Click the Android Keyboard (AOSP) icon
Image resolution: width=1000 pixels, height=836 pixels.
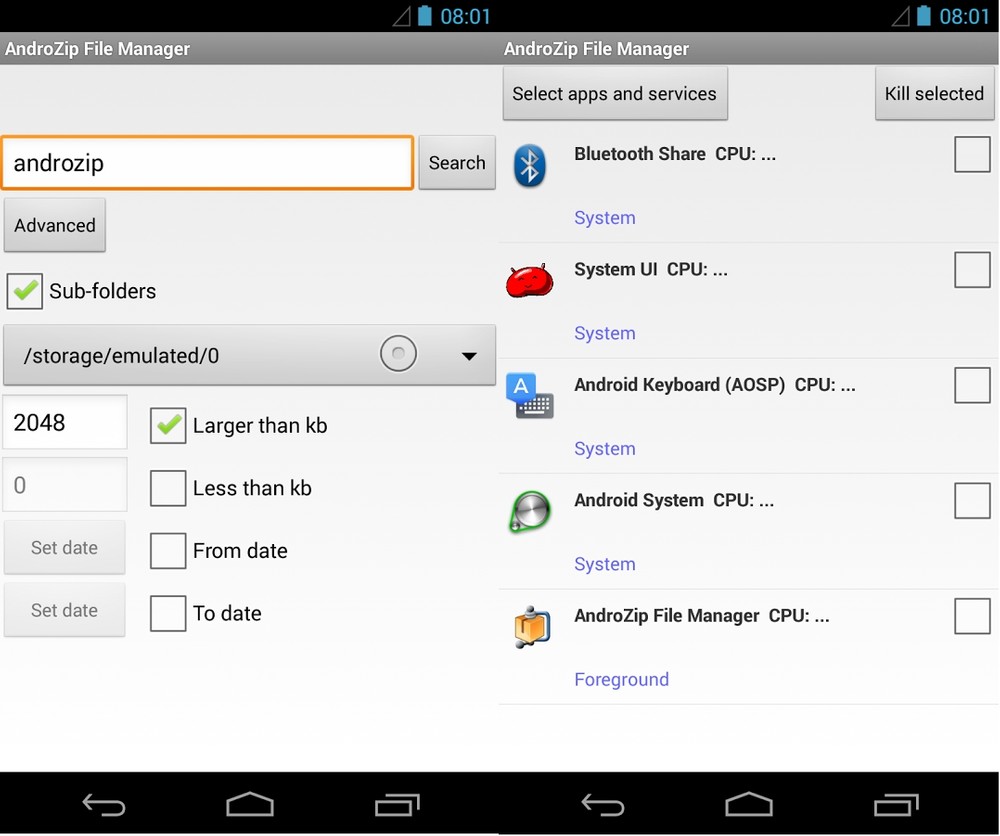click(529, 396)
